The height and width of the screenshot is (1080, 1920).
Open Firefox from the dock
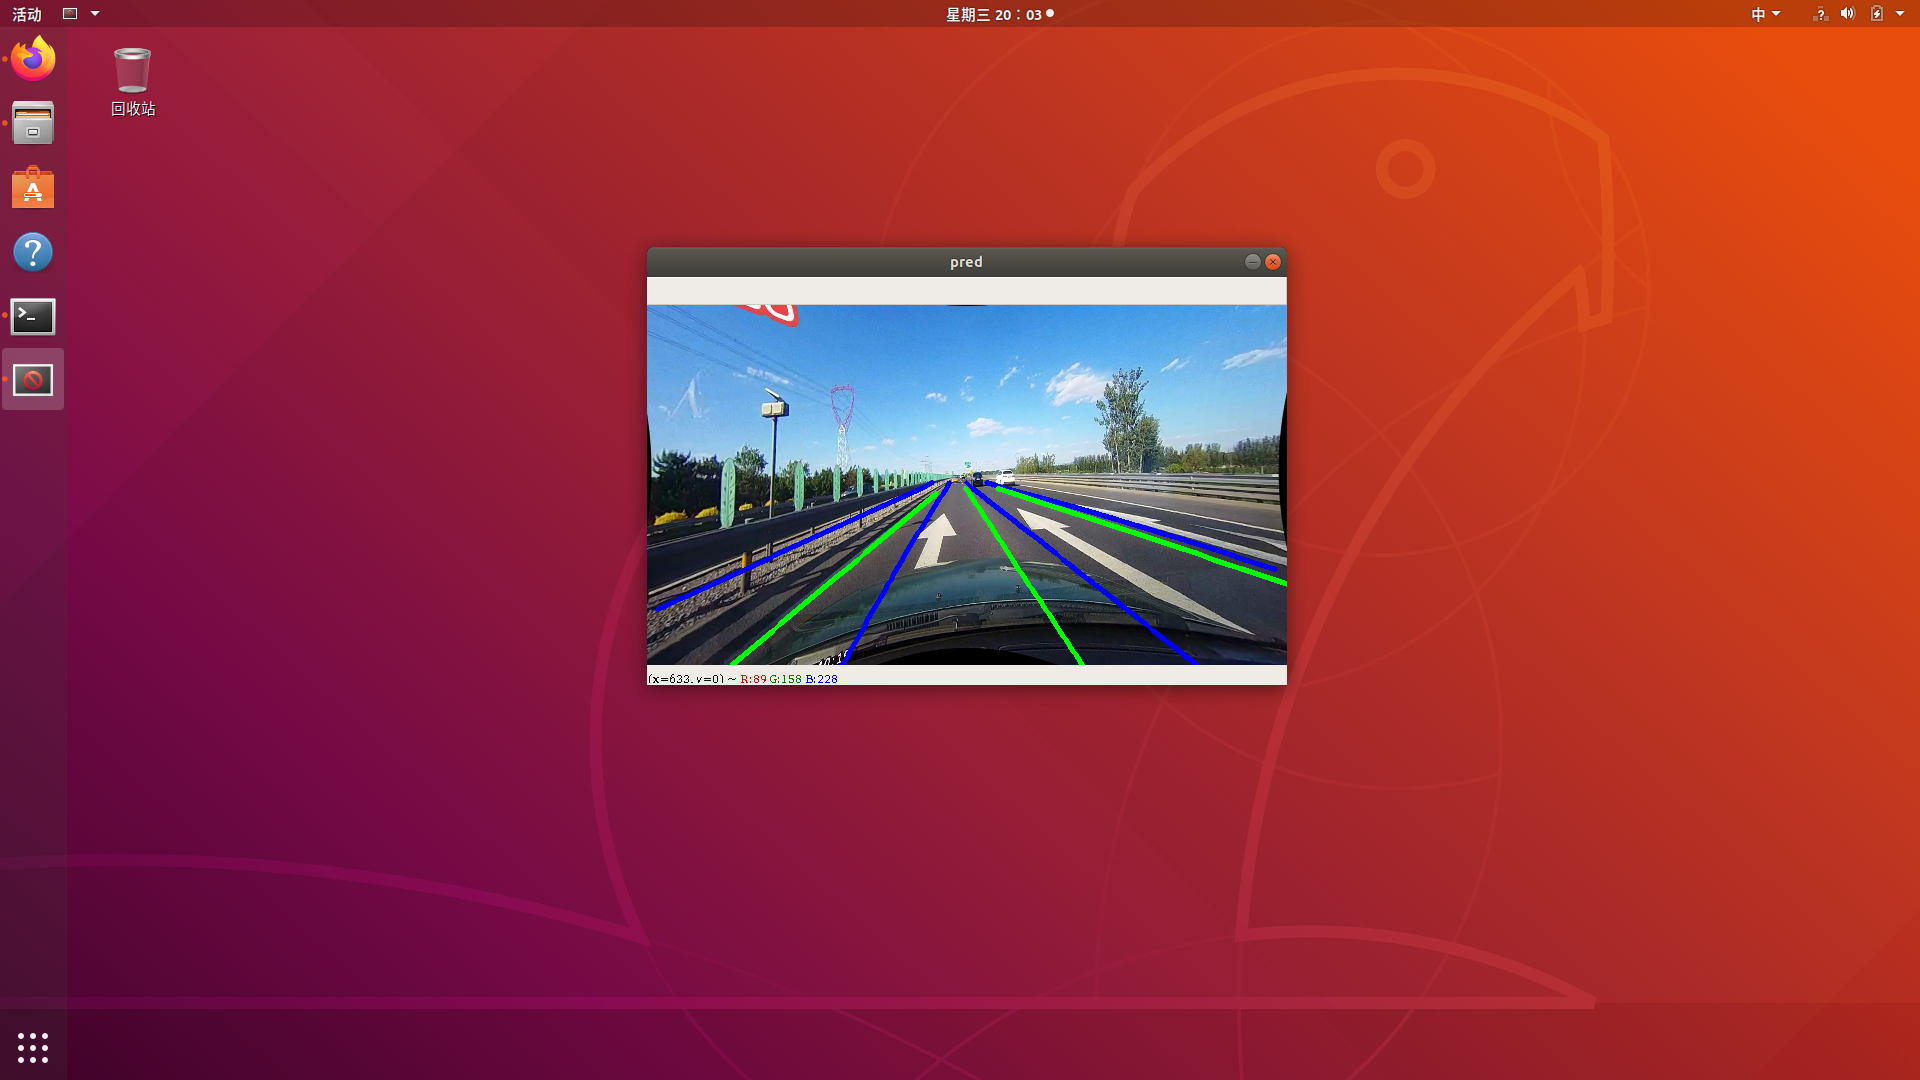[x=33, y=59]
